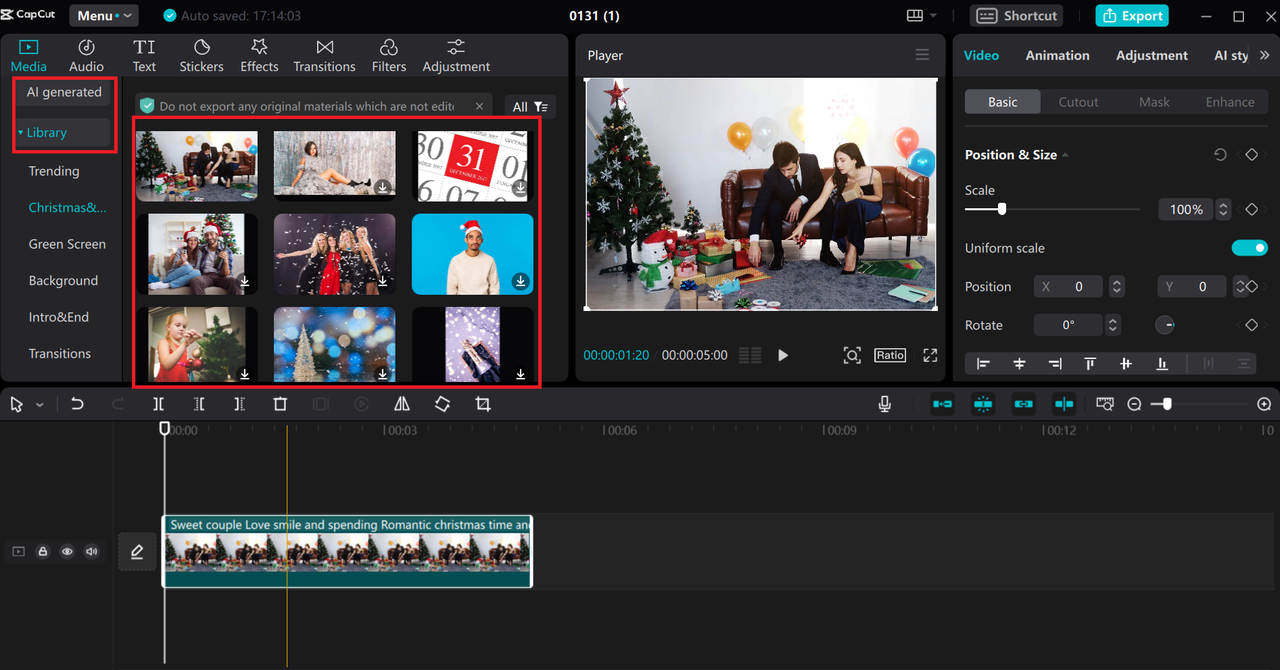
Task: Click the timeline zoom slider handle
Action: [1167, 404]
